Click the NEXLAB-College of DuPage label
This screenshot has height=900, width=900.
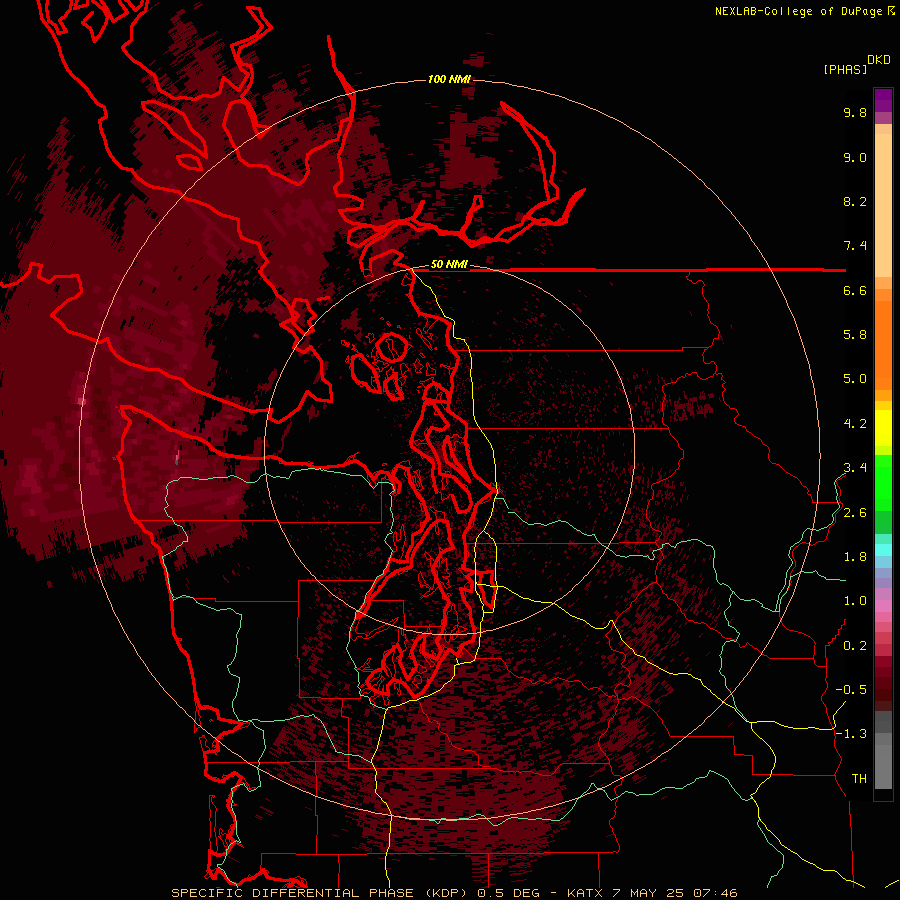[799, 11]
